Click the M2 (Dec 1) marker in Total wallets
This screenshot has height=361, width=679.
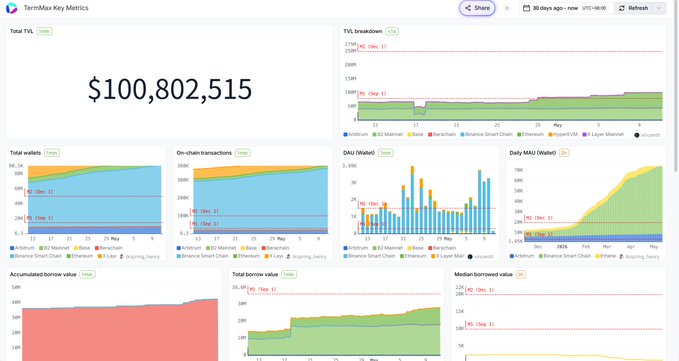tap(40, 192)
